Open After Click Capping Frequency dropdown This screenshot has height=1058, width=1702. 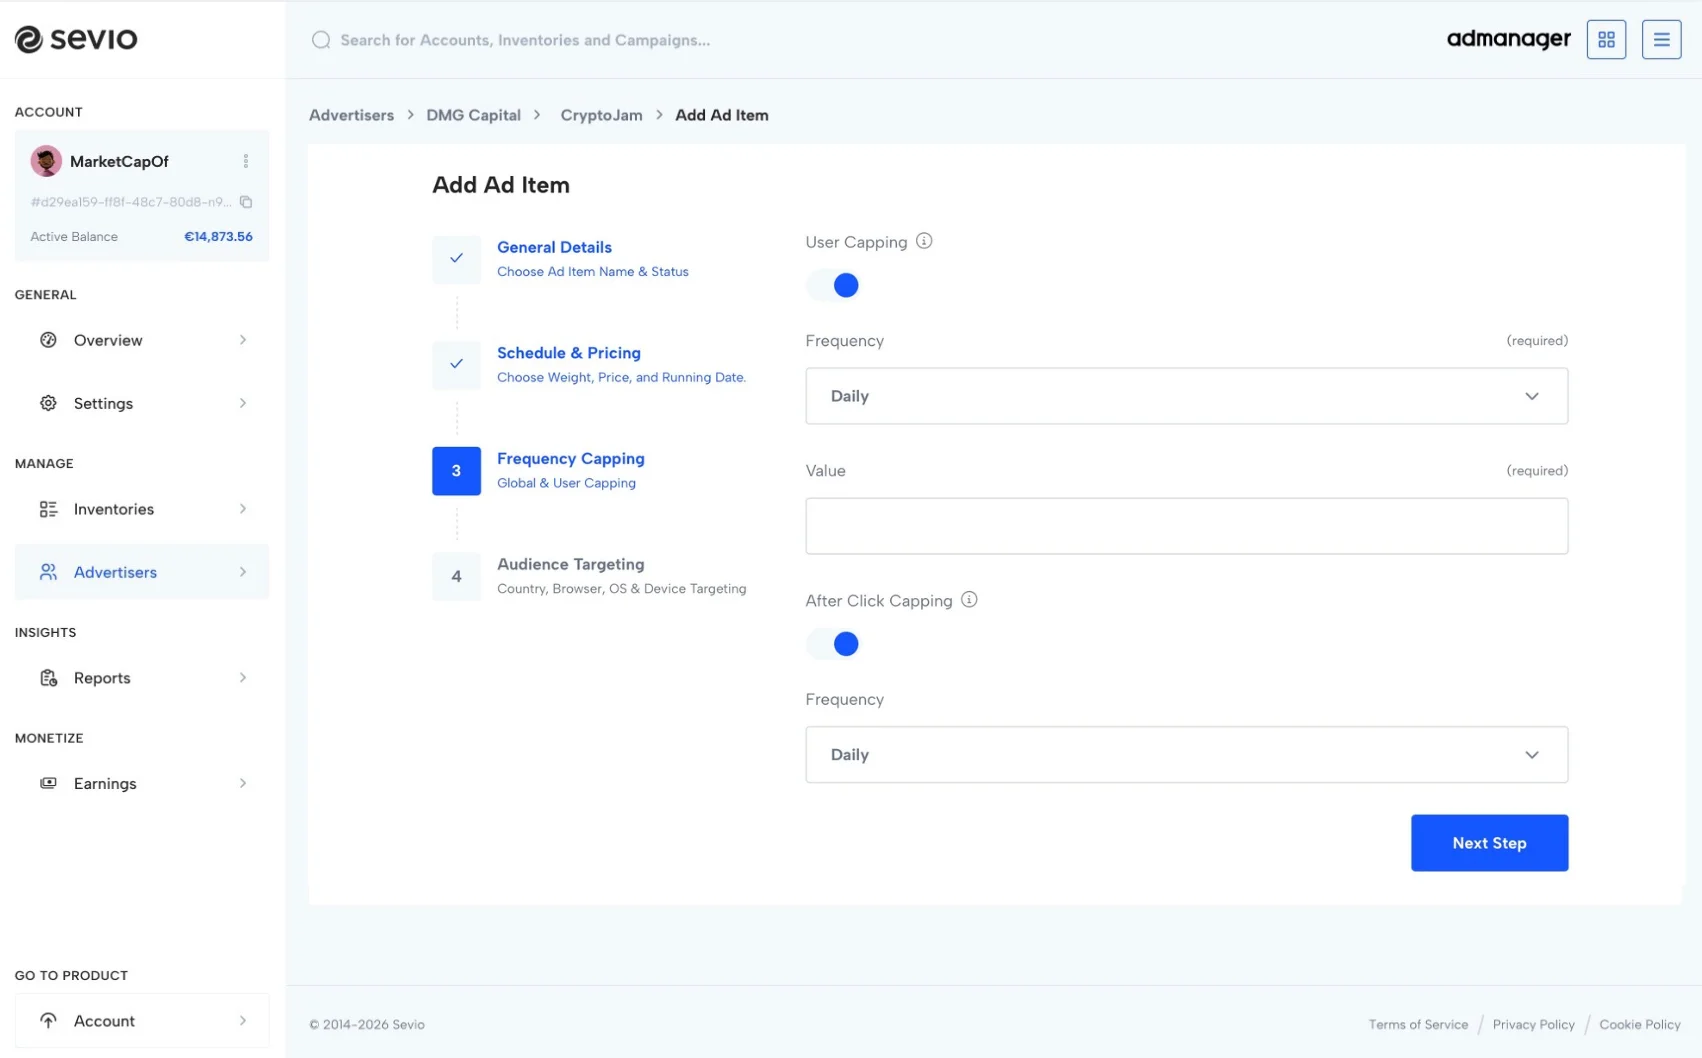tap(1186, 754)
